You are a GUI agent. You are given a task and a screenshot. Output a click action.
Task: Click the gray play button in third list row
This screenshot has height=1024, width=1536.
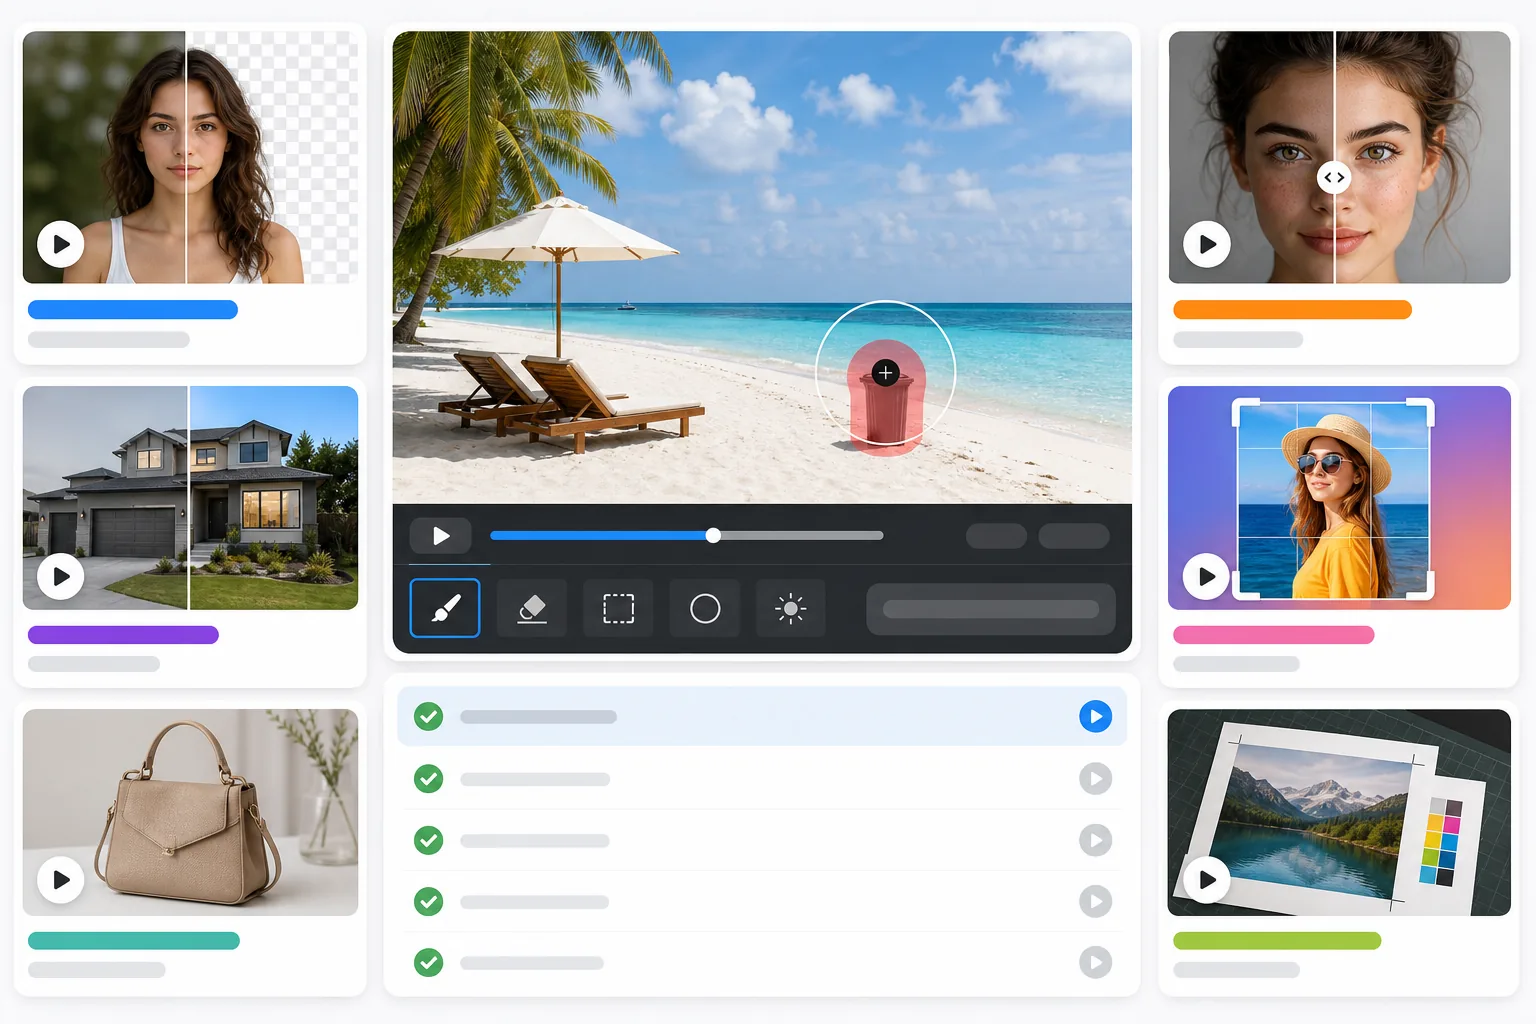pyautogui.click(x=1096, y=840)
